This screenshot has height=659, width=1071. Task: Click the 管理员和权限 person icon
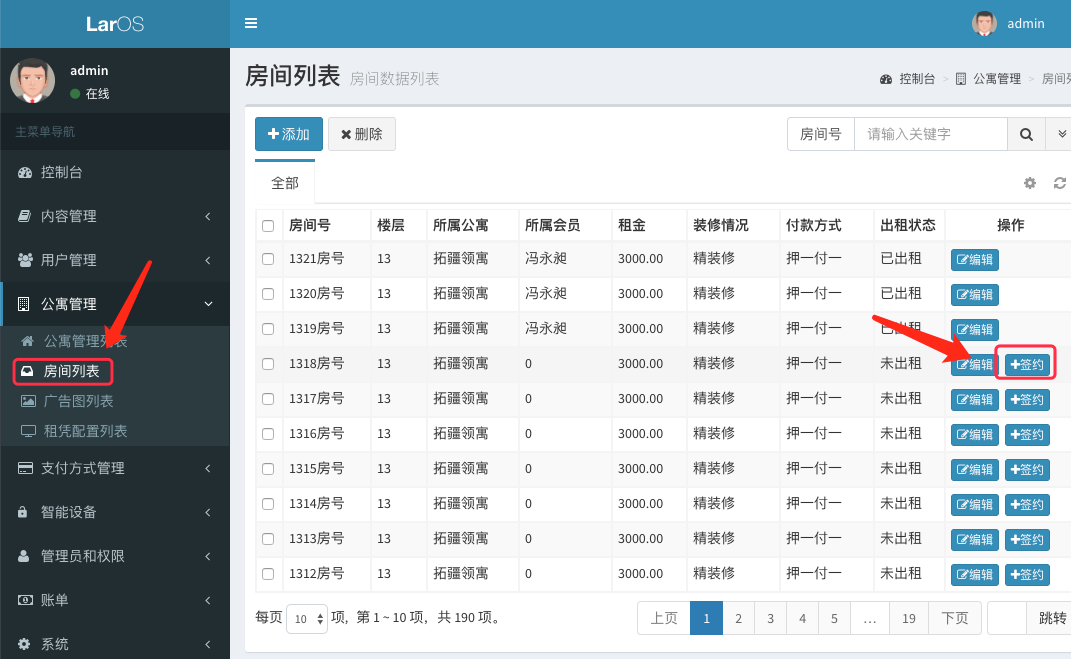pos(23,556)
